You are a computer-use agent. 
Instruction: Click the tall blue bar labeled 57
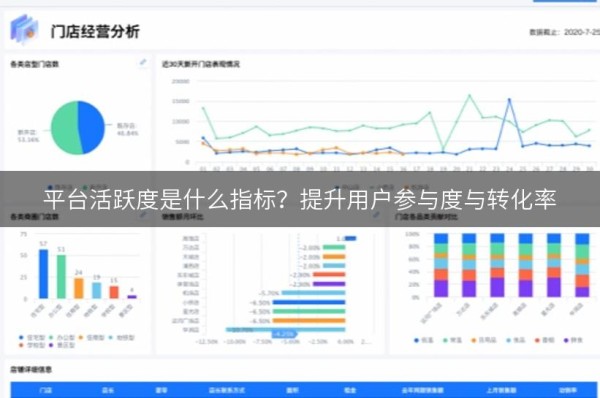tap(44, 274)
